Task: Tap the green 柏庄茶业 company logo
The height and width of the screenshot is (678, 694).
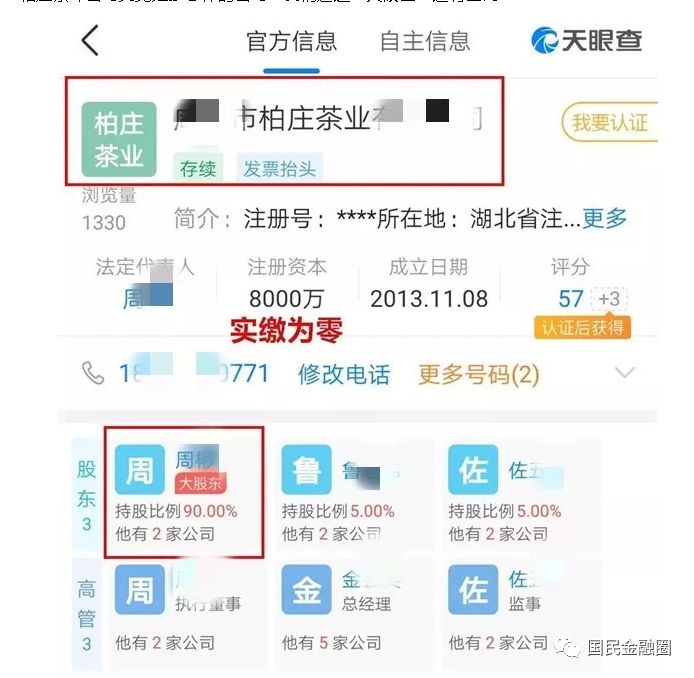Action: pos(119,139)
